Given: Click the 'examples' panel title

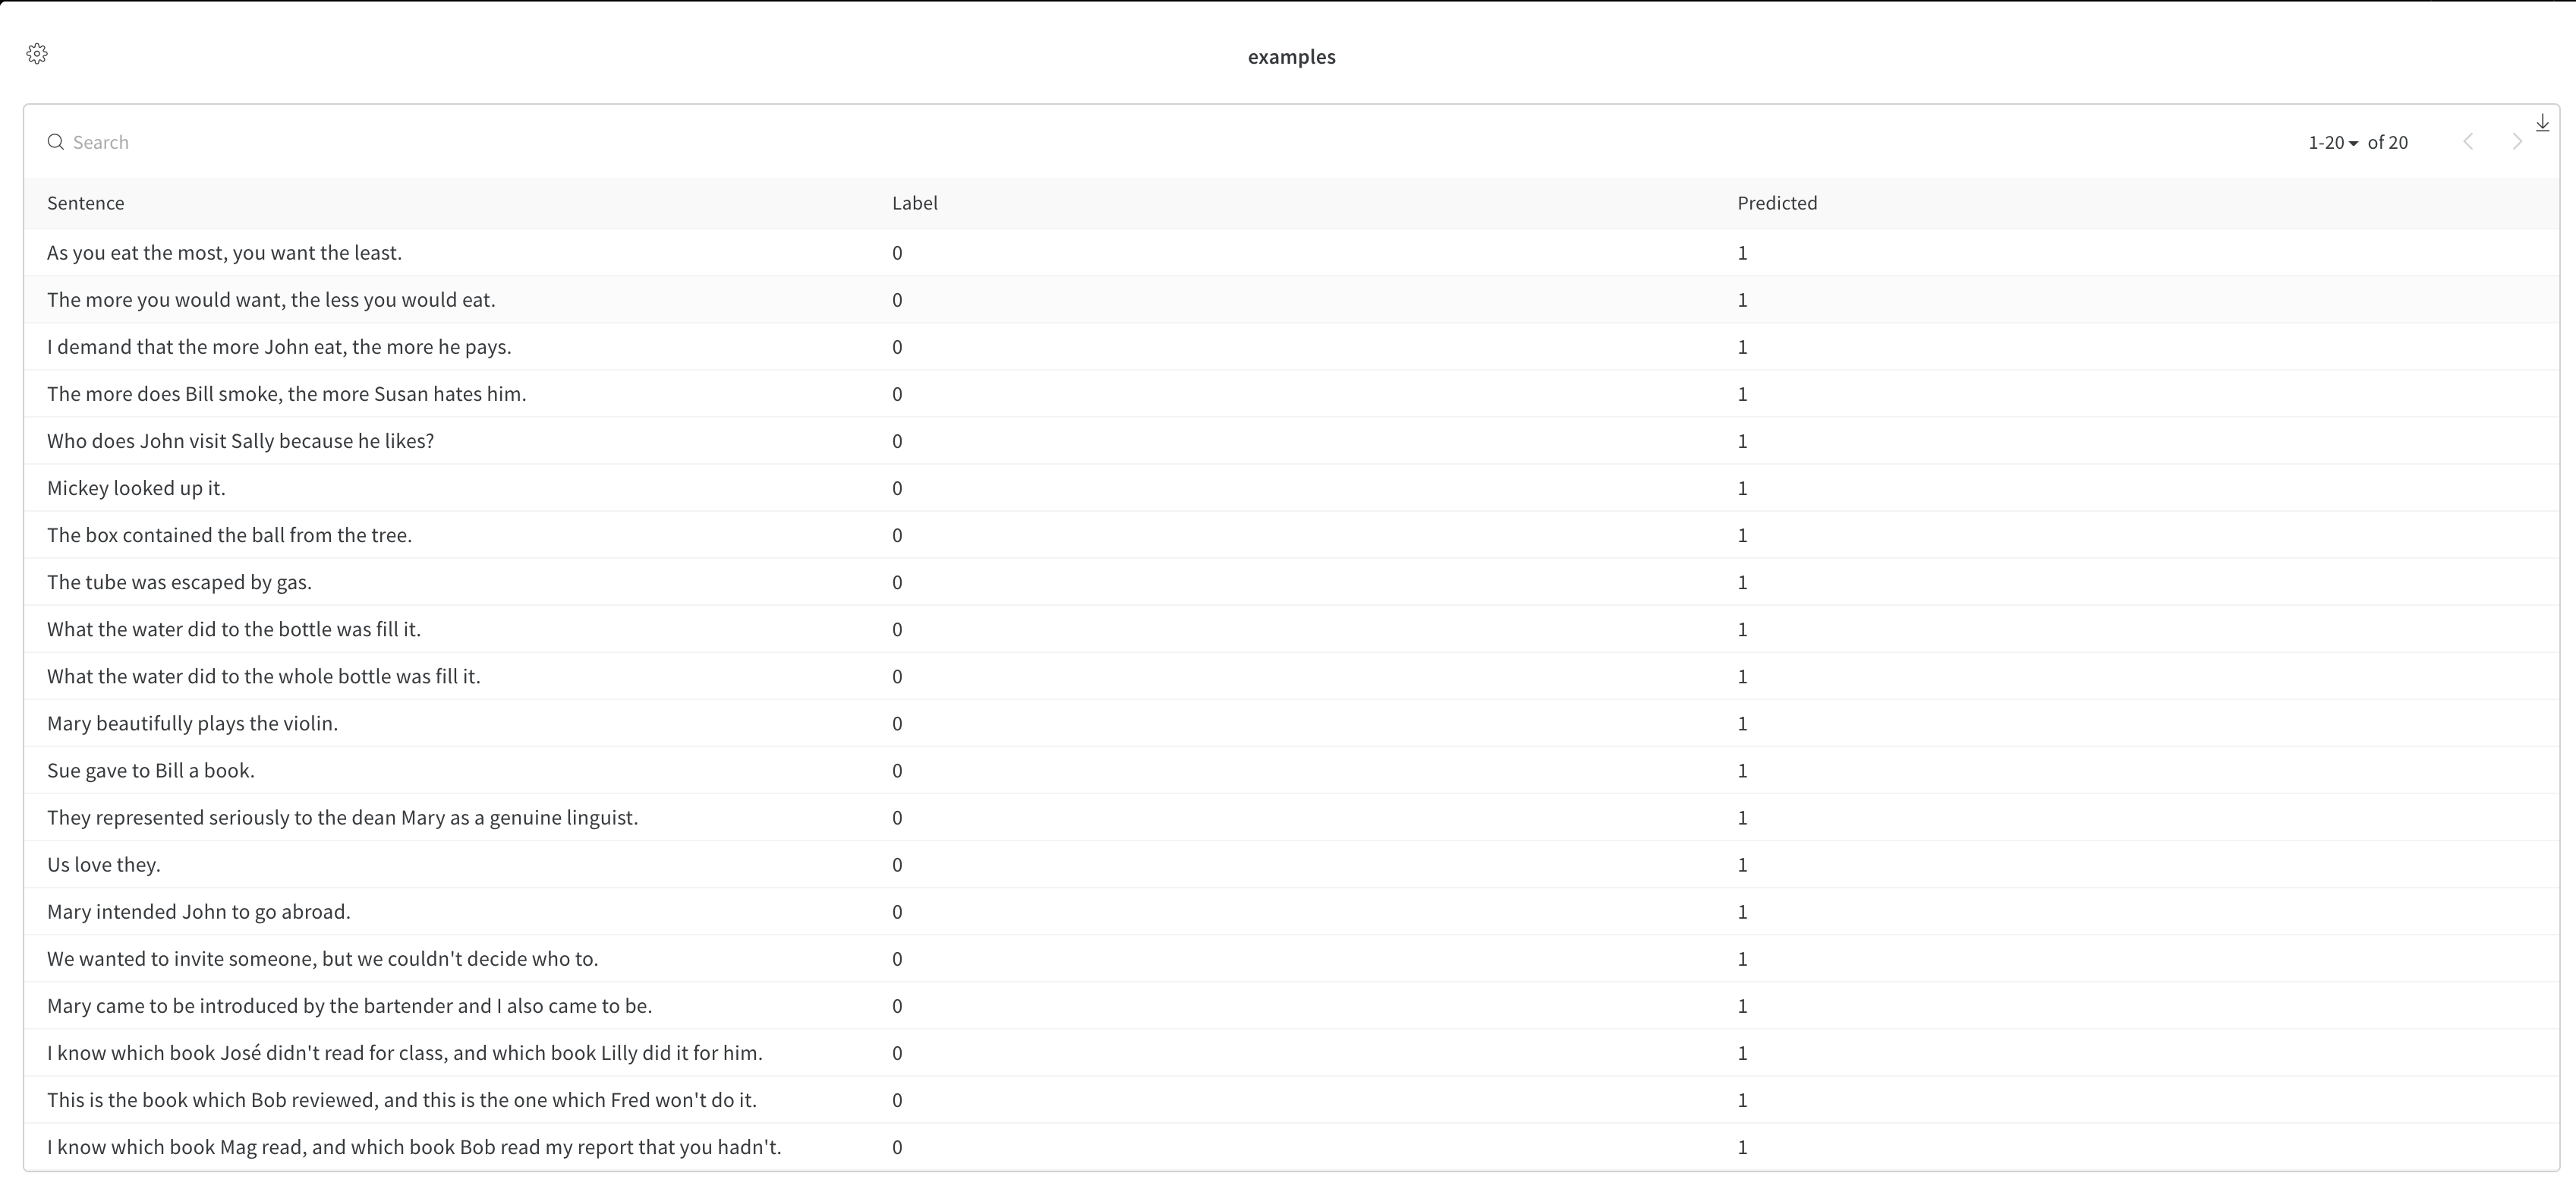Looking at the screenshot, I should (1290, 57).
